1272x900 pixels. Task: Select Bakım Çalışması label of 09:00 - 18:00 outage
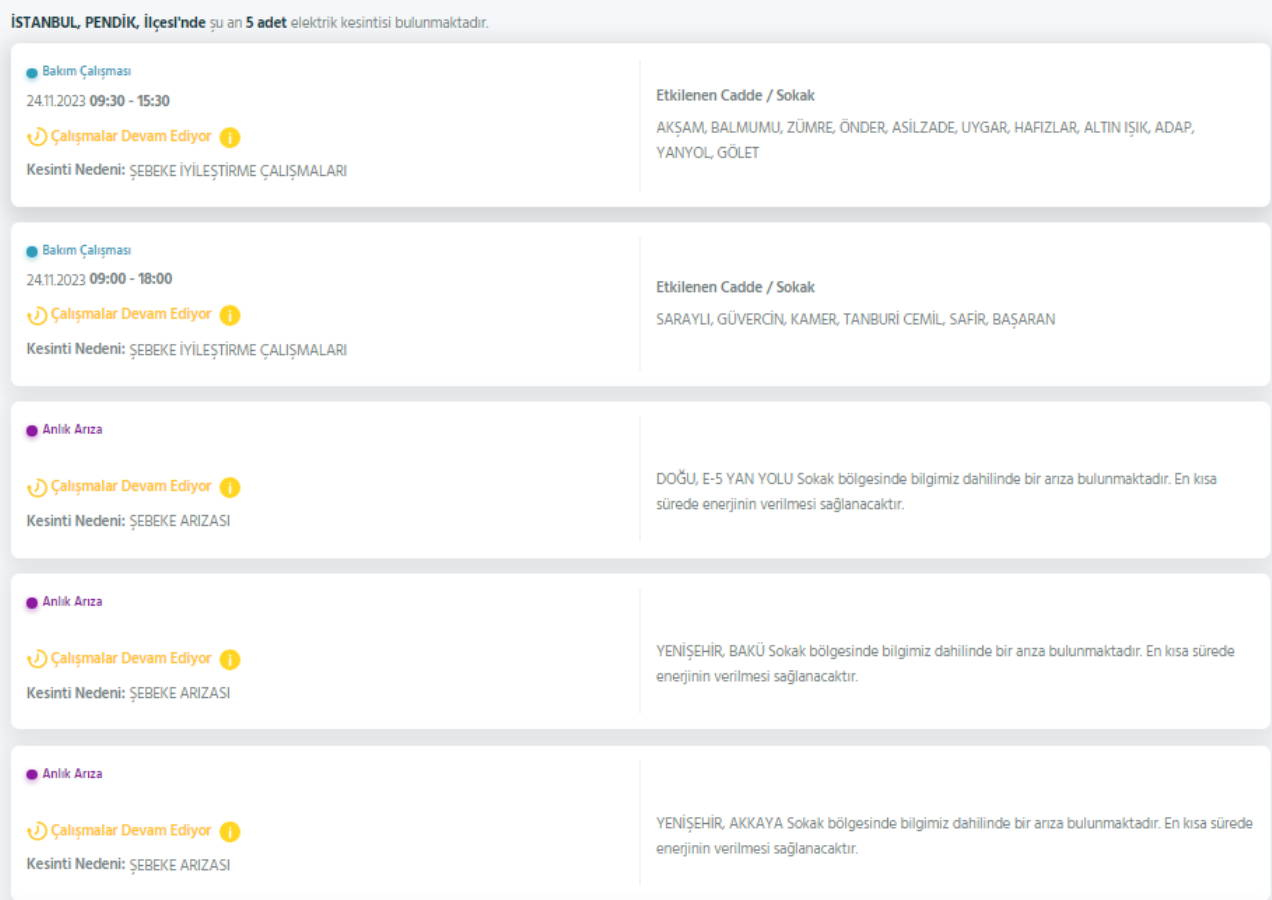pyautogui.click(x=86, y=250)
